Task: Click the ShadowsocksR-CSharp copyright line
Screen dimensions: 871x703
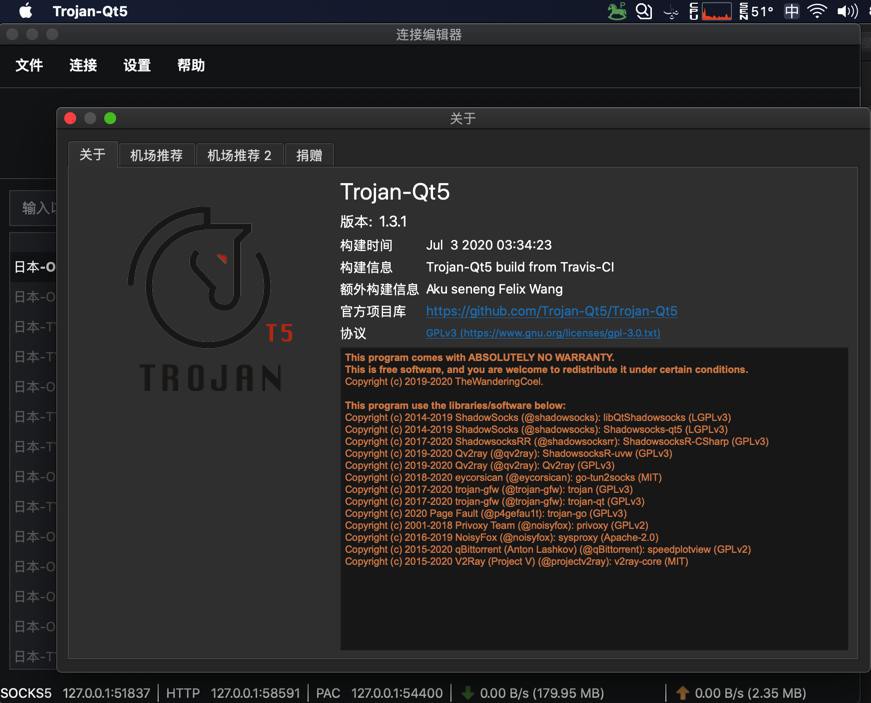Action: [557, 441]
